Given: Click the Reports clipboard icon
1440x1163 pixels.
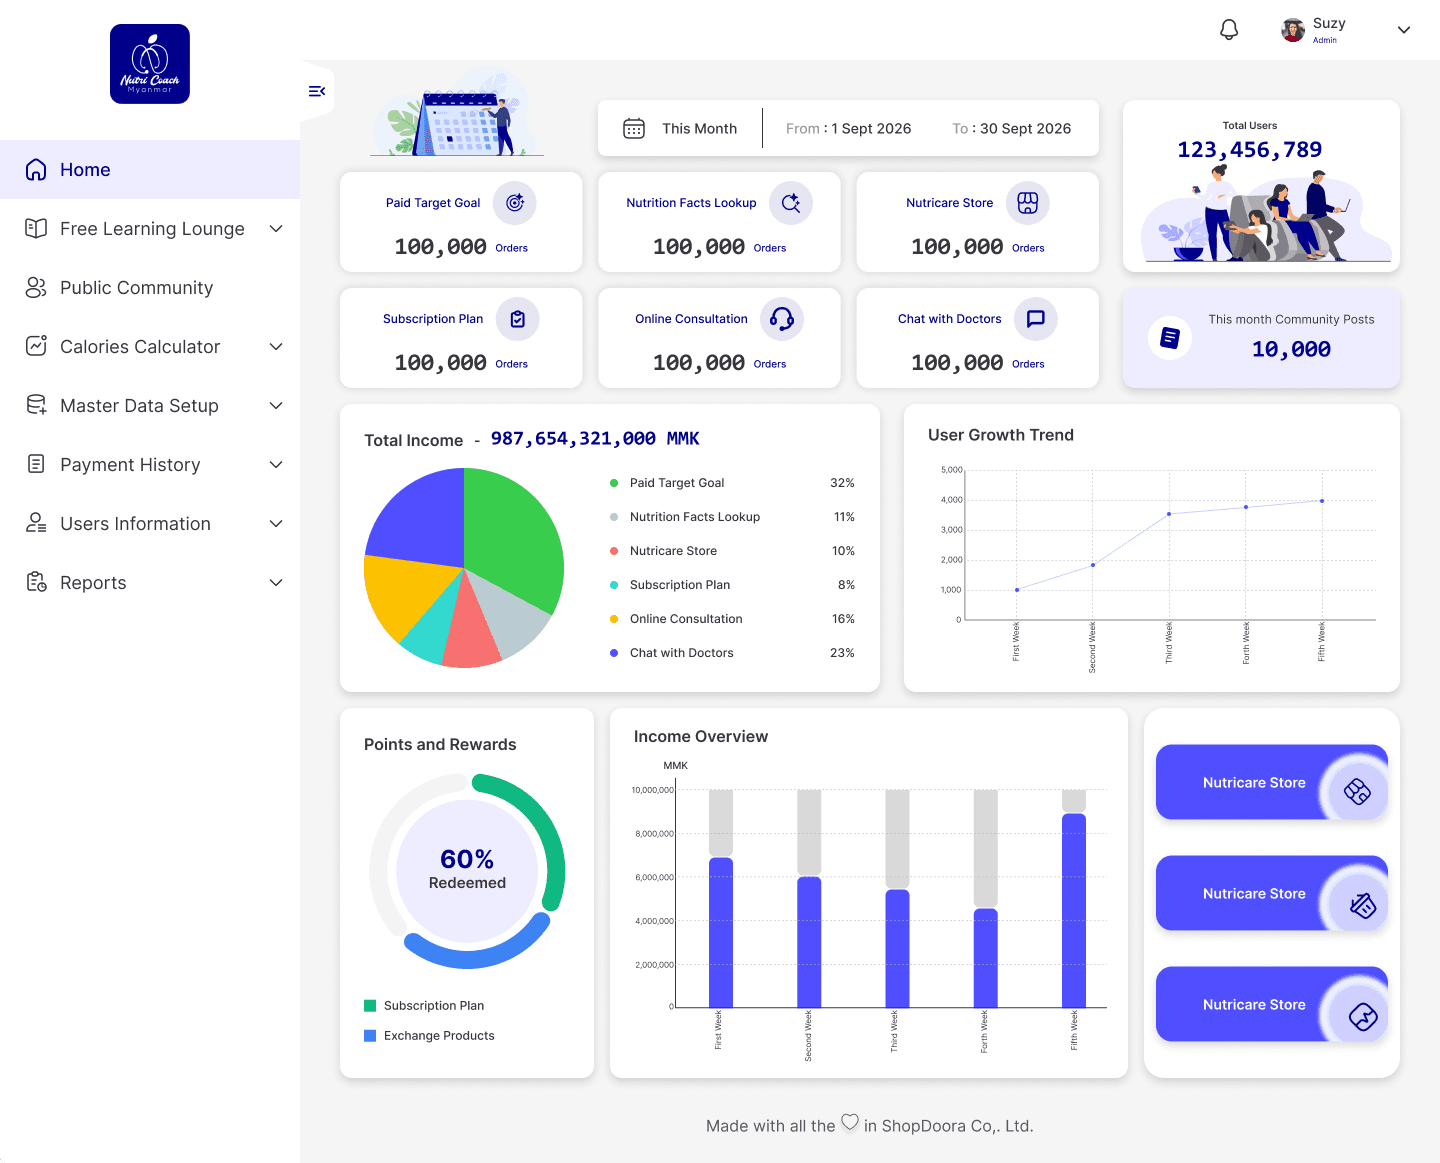Looking at the screenshot, I should coord(36,582).
